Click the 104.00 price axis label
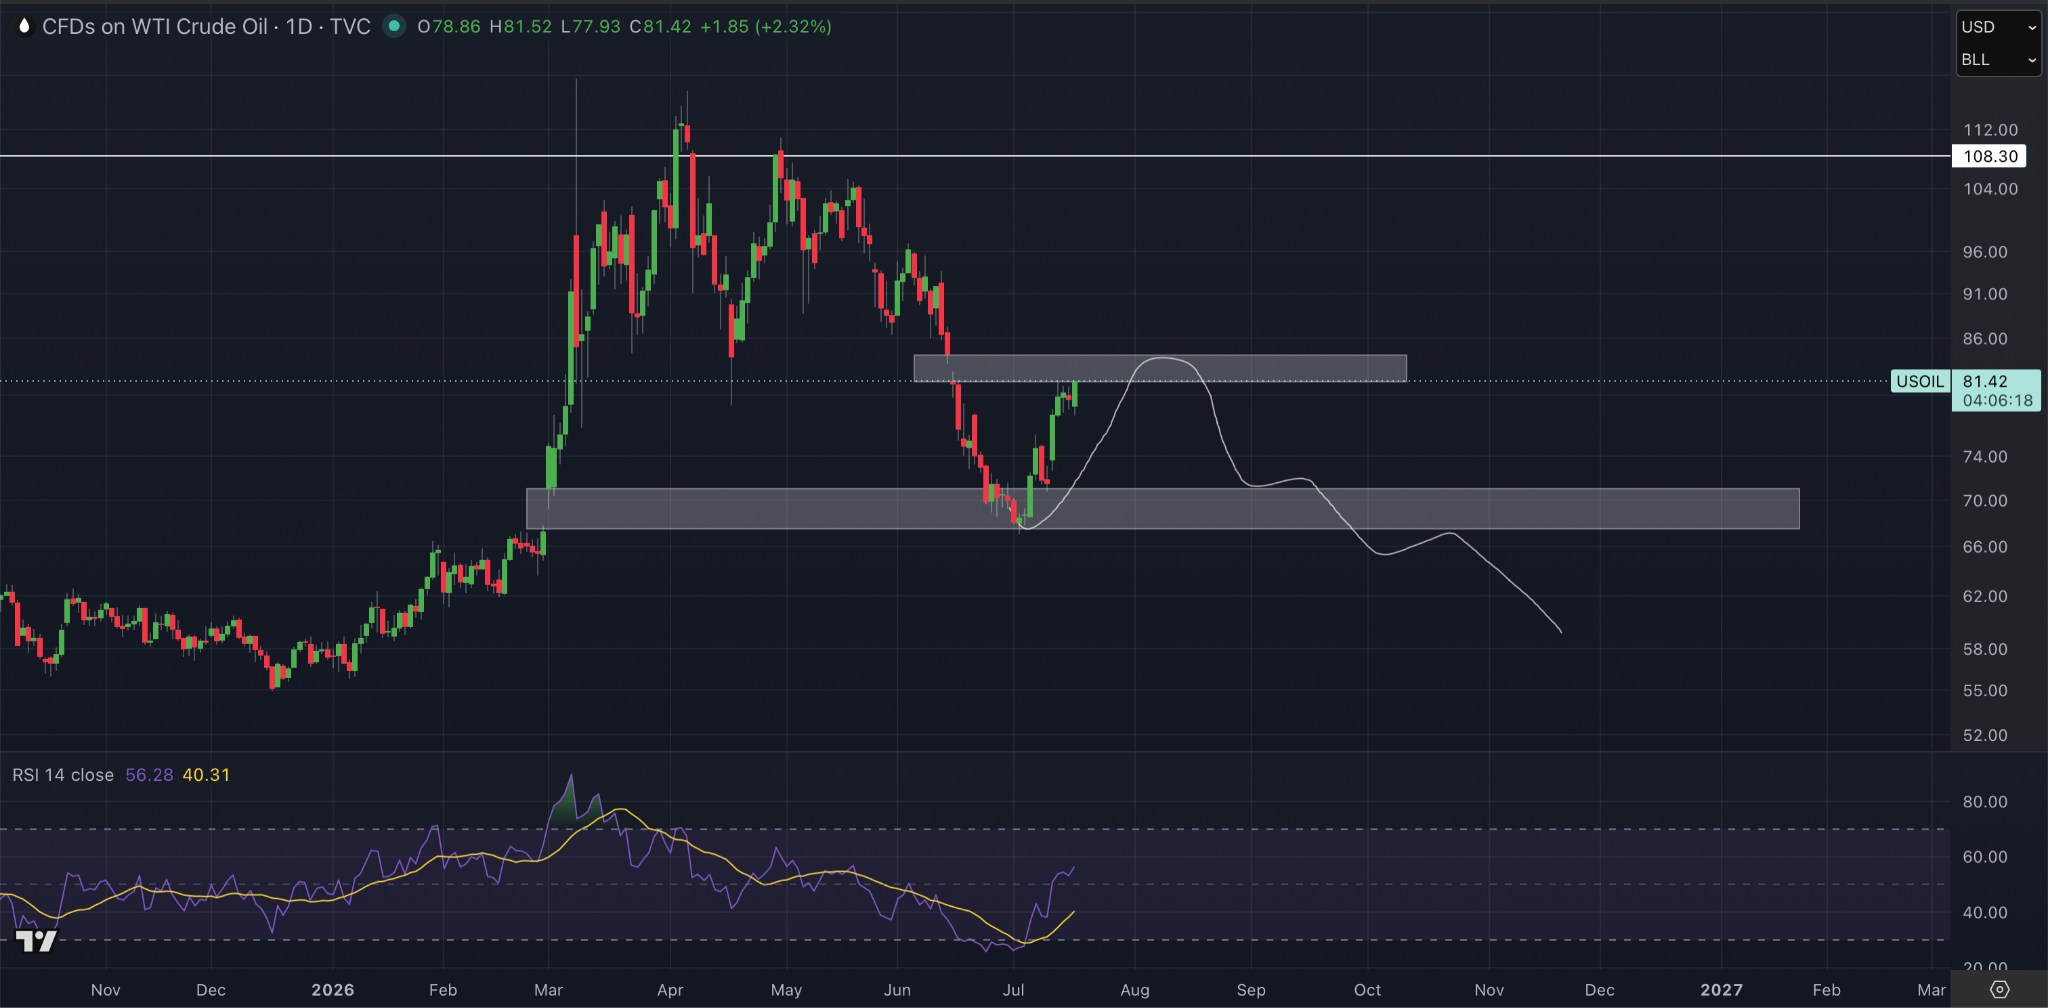2048x1008 pixels. click(1990, 189)
